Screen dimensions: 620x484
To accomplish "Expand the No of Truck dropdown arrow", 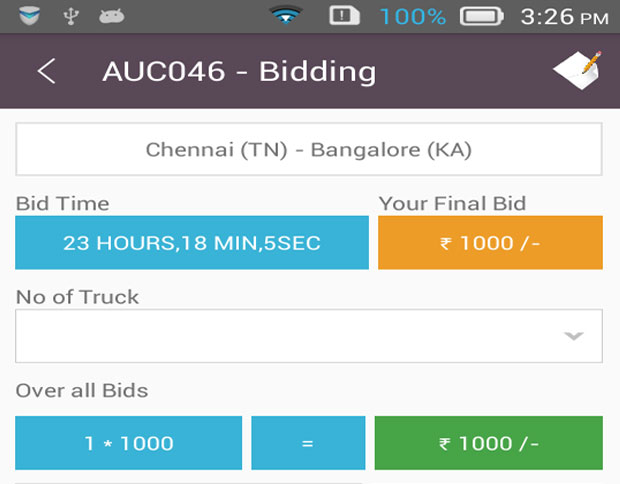I will click(573, 336).
